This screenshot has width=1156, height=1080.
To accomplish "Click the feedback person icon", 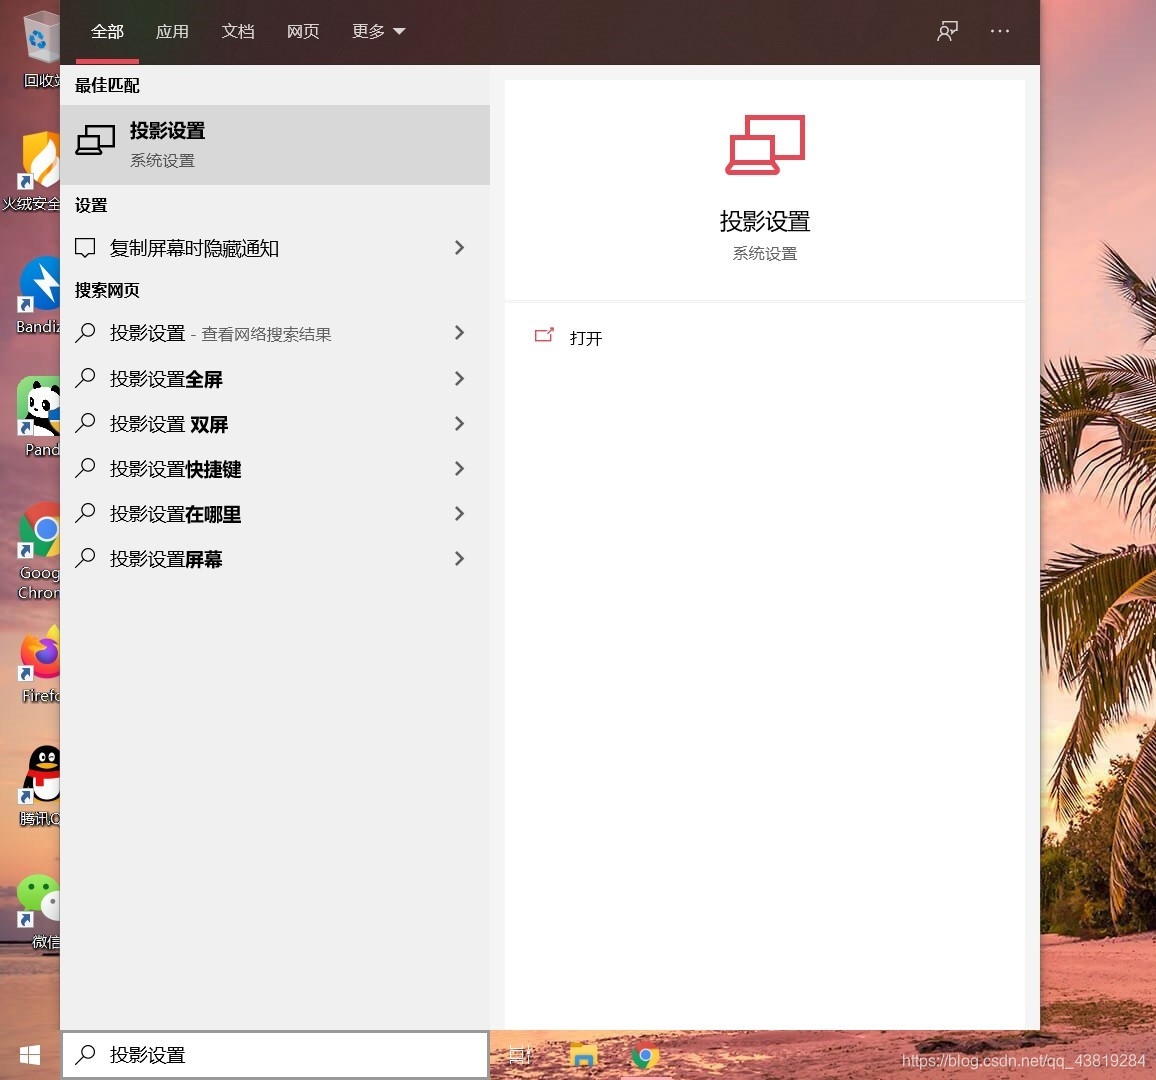I will [x=947, y=31].
